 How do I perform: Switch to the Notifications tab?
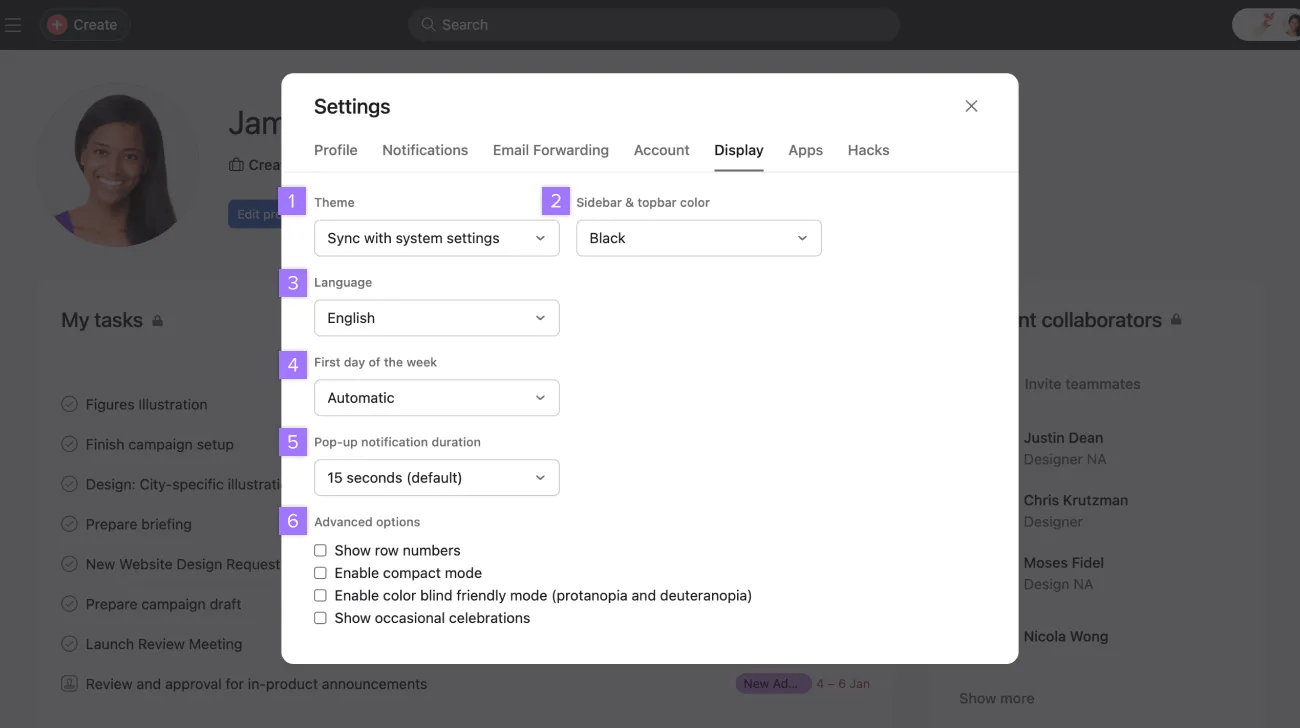coord(425,150)
